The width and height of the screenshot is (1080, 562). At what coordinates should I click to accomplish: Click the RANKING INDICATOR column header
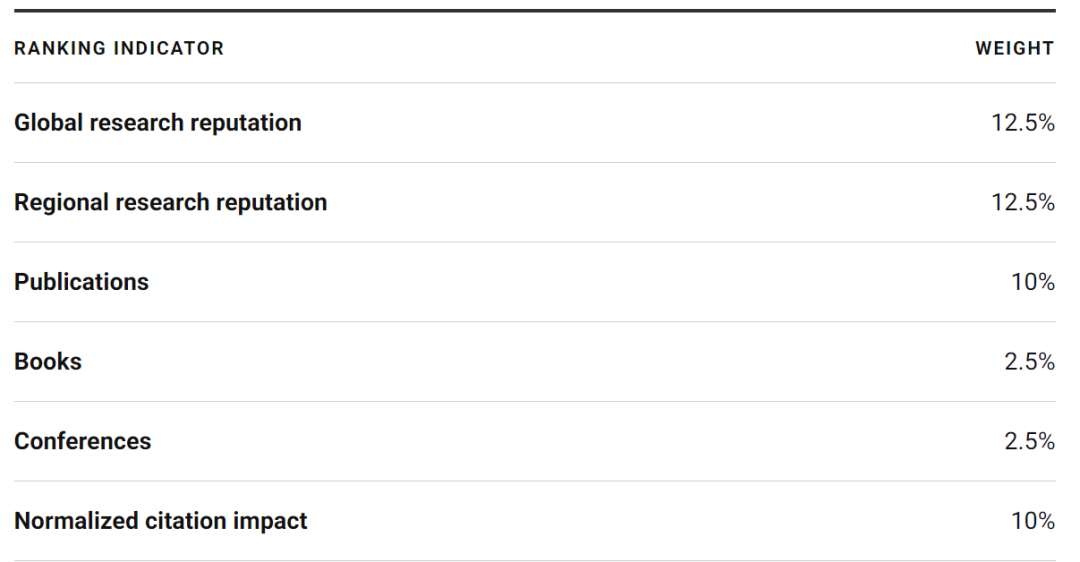click(119, 48)
